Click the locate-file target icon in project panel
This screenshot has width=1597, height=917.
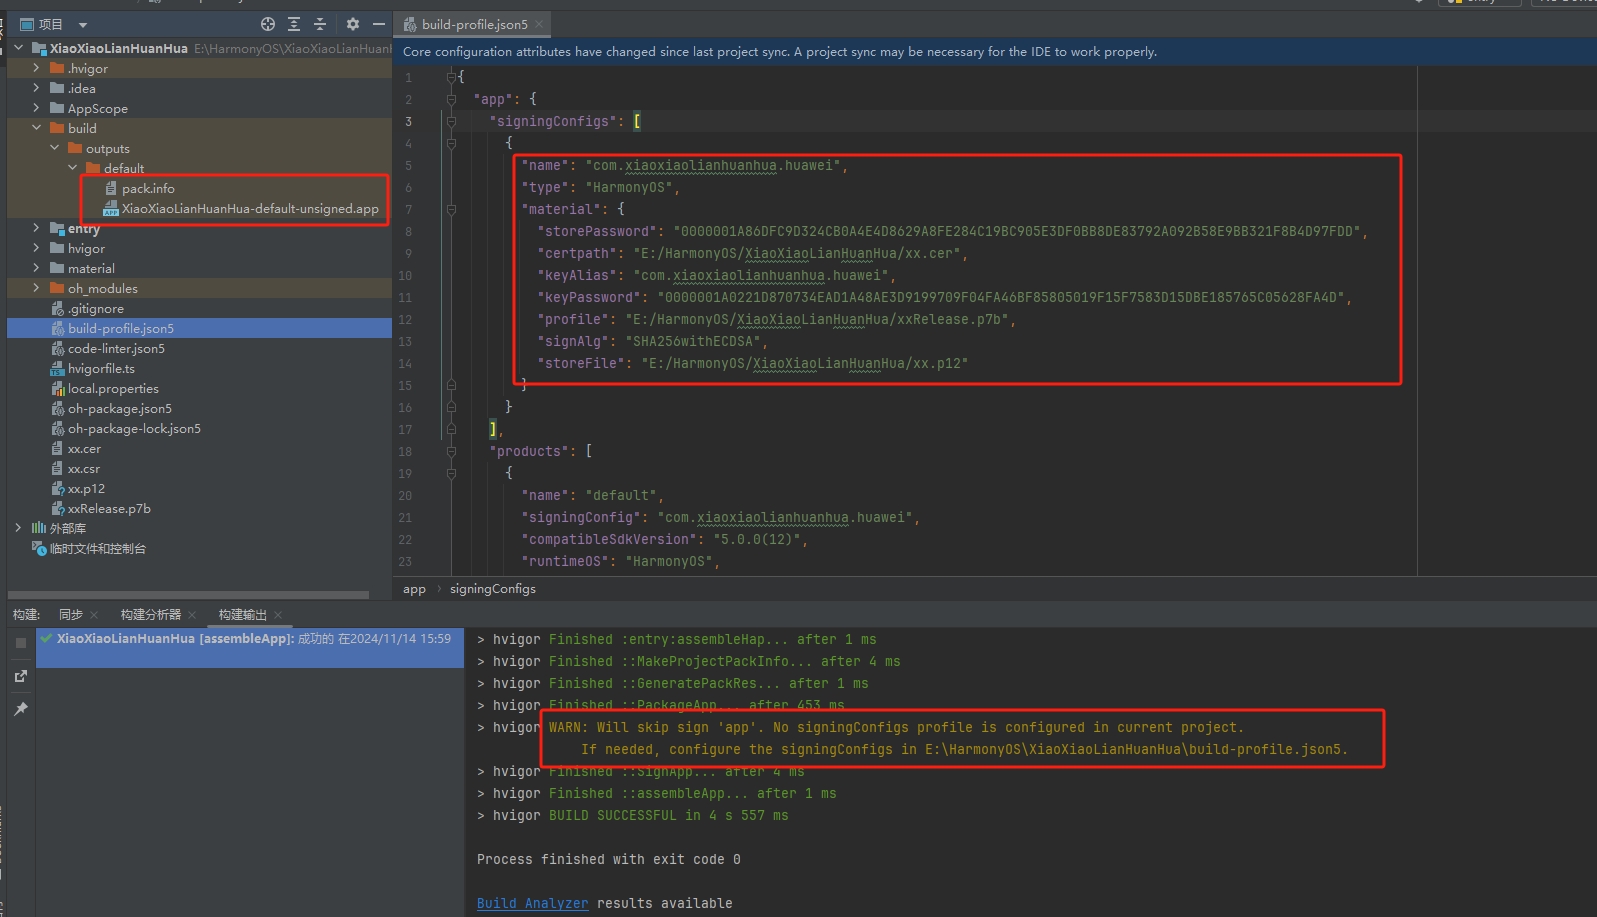tap(268, 24)
